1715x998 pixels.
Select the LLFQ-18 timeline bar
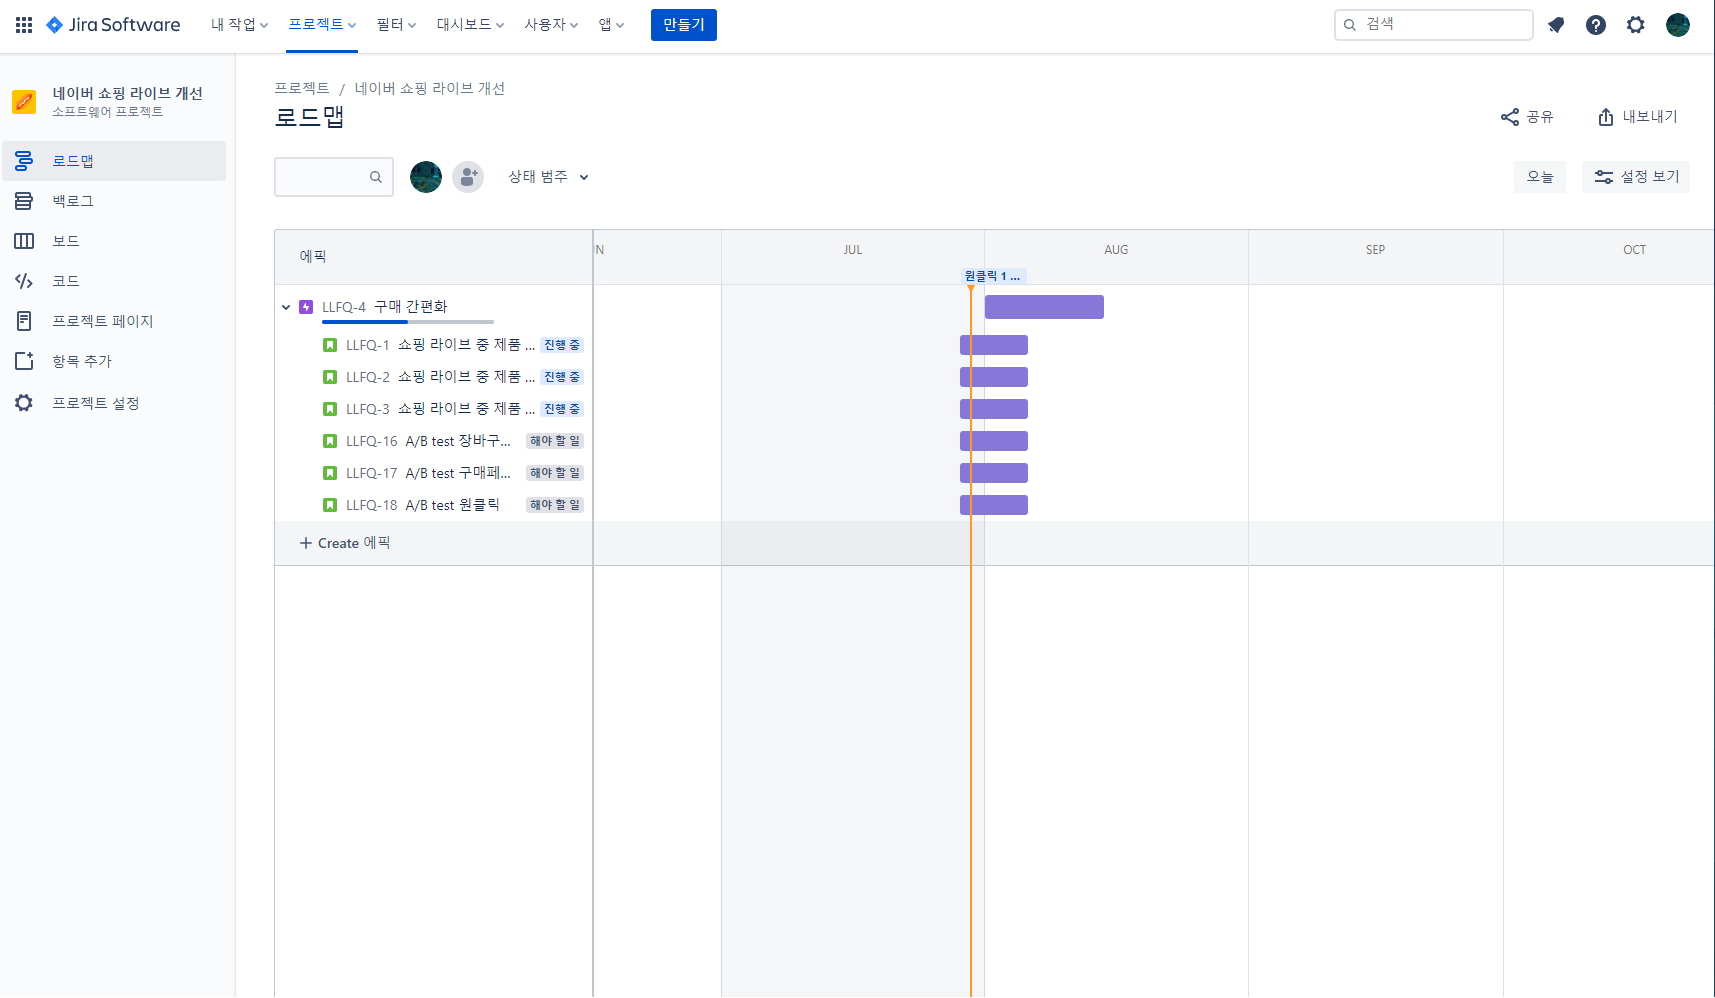point(994,505)
